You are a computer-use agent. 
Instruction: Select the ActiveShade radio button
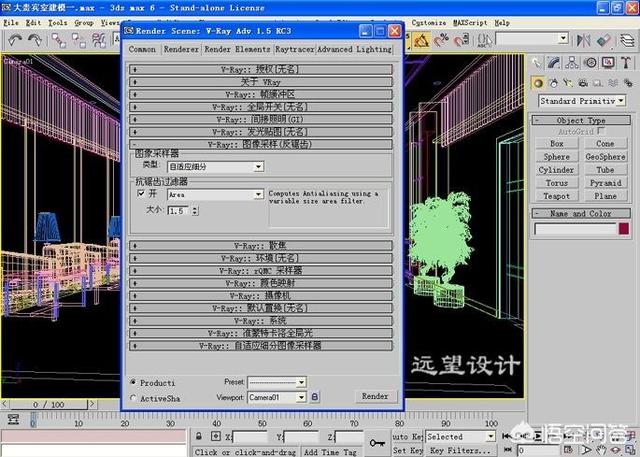coord(133,398)
